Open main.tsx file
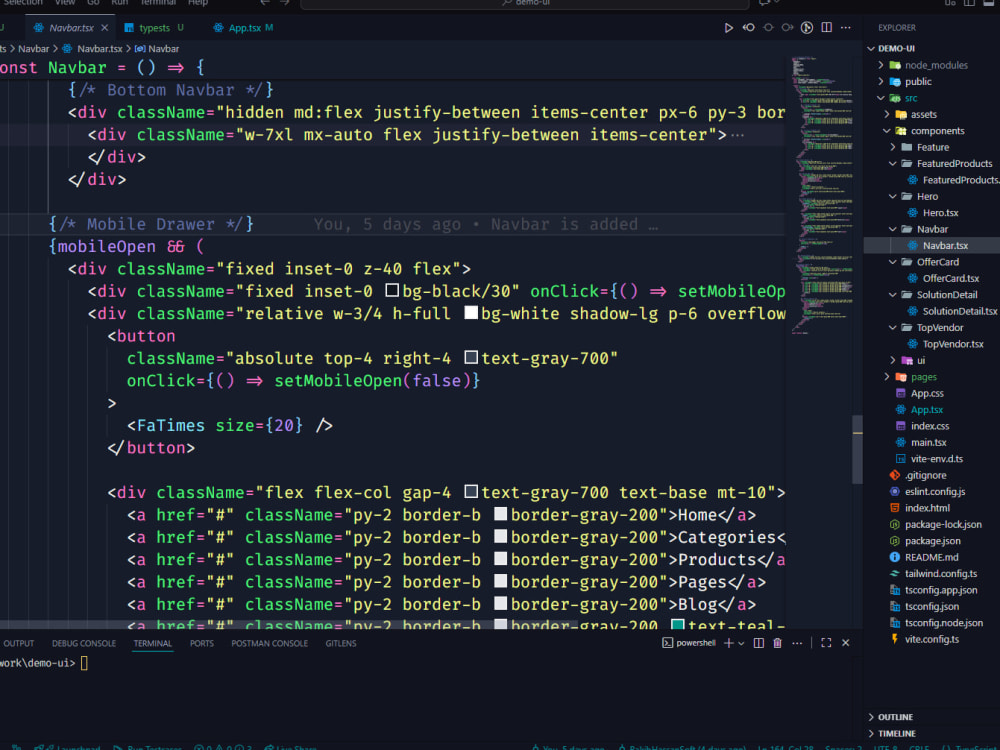The image size is (1000, 750). (x=929, y=443)
